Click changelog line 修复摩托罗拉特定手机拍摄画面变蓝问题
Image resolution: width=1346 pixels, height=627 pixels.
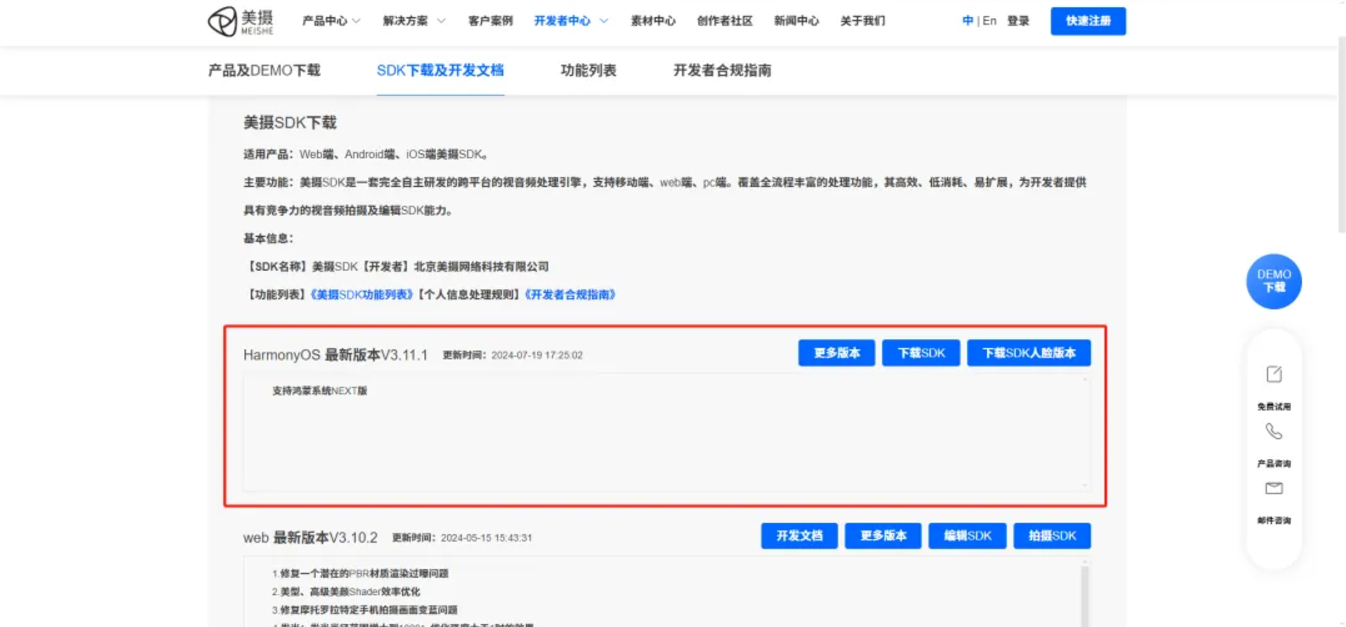[365, 610]
